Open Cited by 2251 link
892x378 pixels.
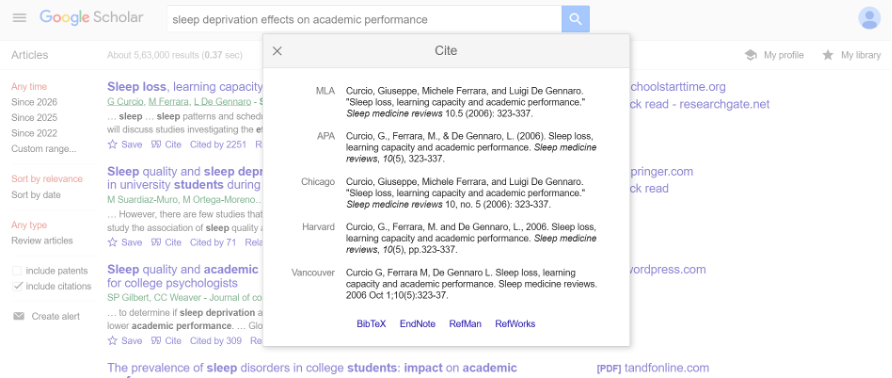tap(218, 145)
